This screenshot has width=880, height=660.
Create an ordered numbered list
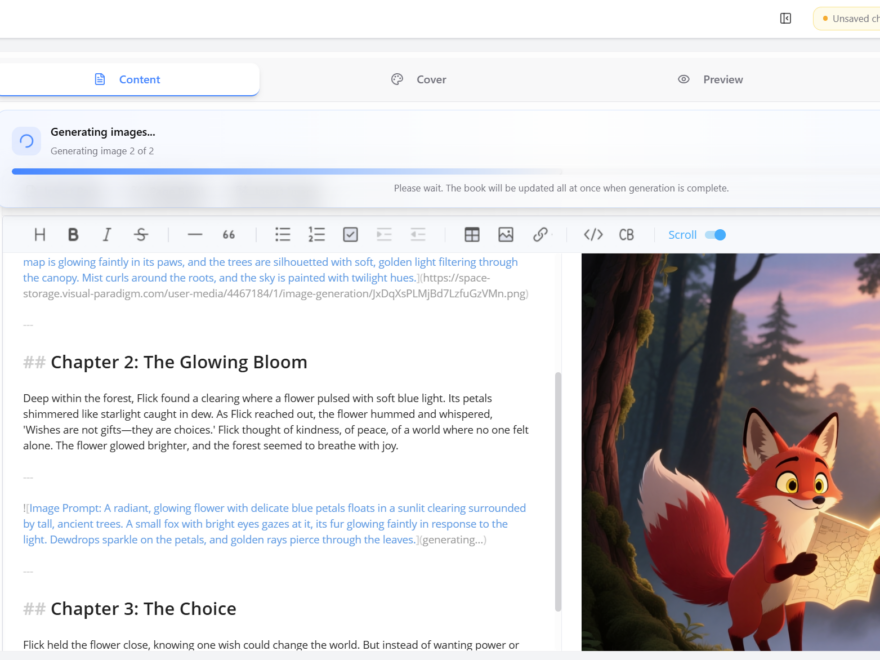(317, 235)
